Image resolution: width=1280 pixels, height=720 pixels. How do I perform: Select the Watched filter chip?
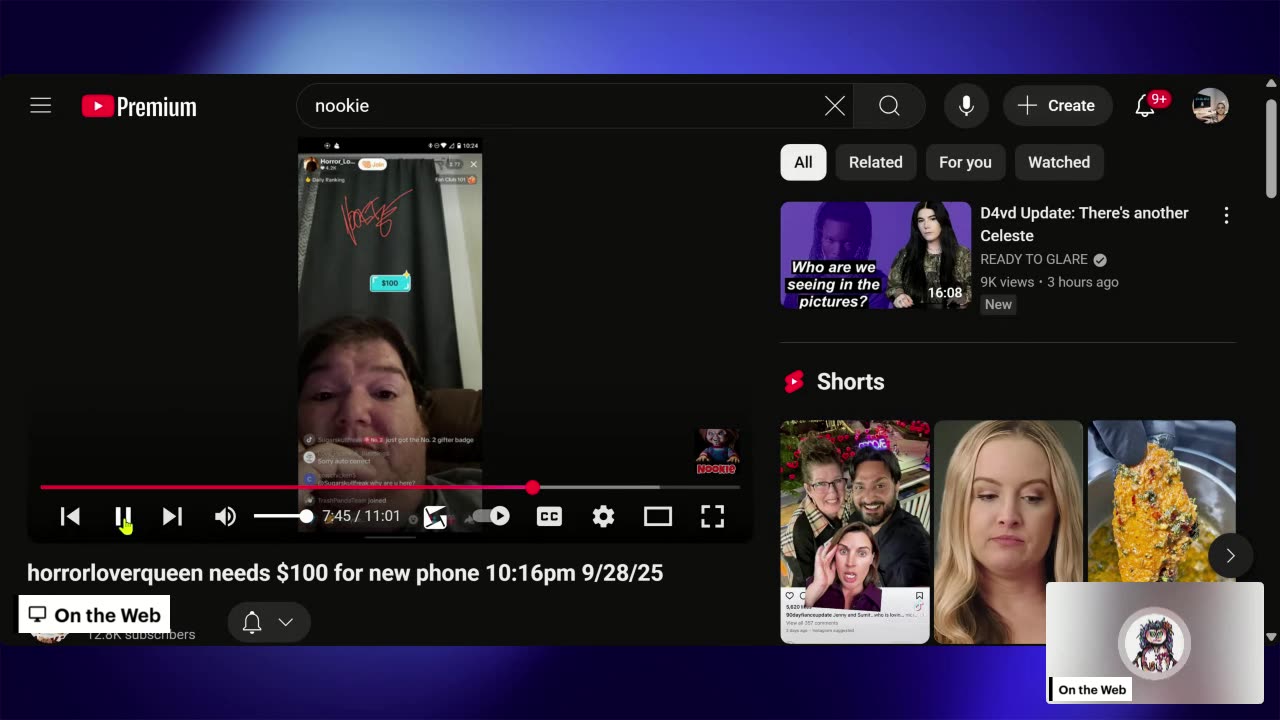(1059, 162)
